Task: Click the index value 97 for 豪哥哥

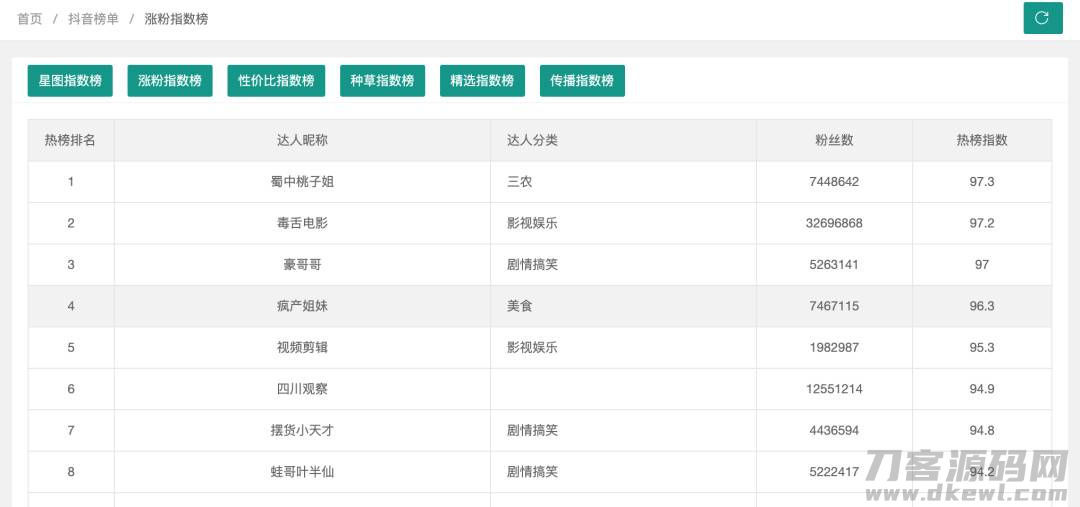Action: coord(982,265)
